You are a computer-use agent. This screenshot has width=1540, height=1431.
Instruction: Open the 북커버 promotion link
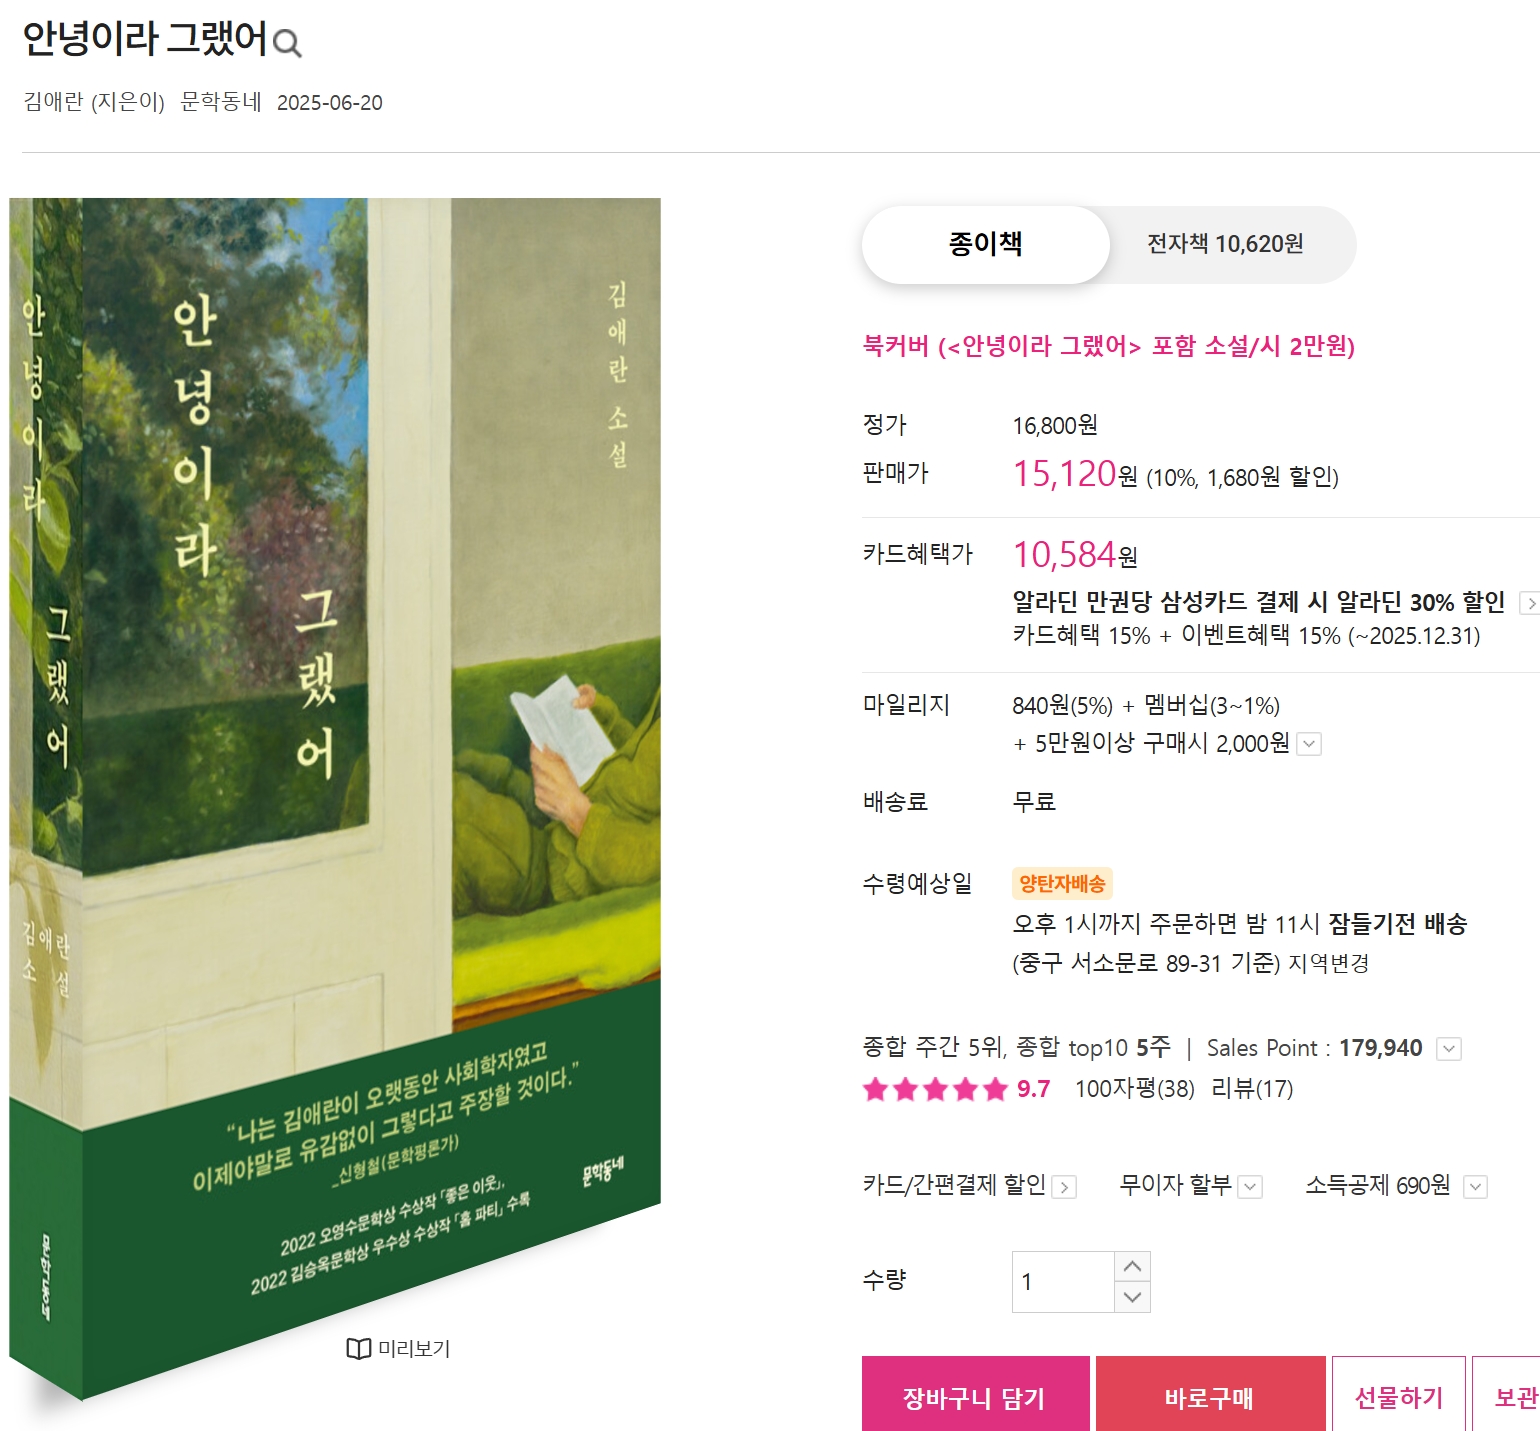1108,347
